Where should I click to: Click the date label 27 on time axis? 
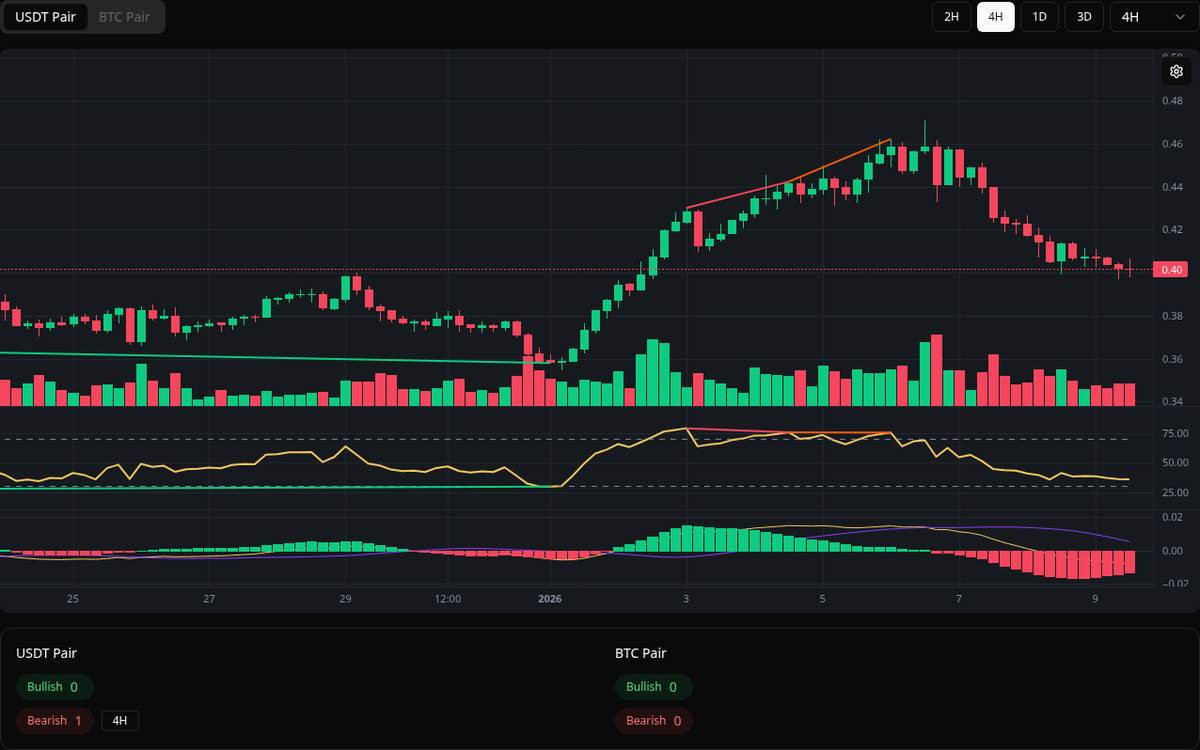click(x=208, y=599)
